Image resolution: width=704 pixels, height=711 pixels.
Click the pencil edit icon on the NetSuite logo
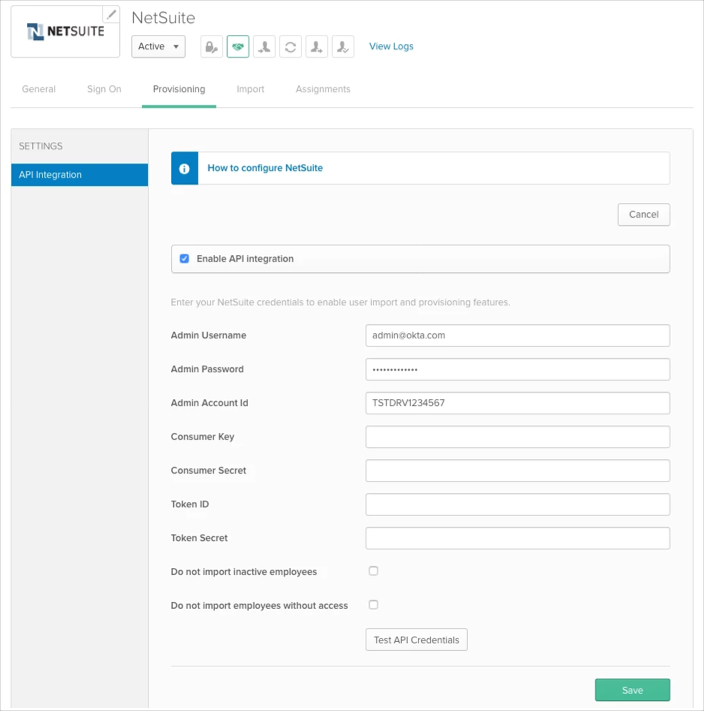pos(111,15)
